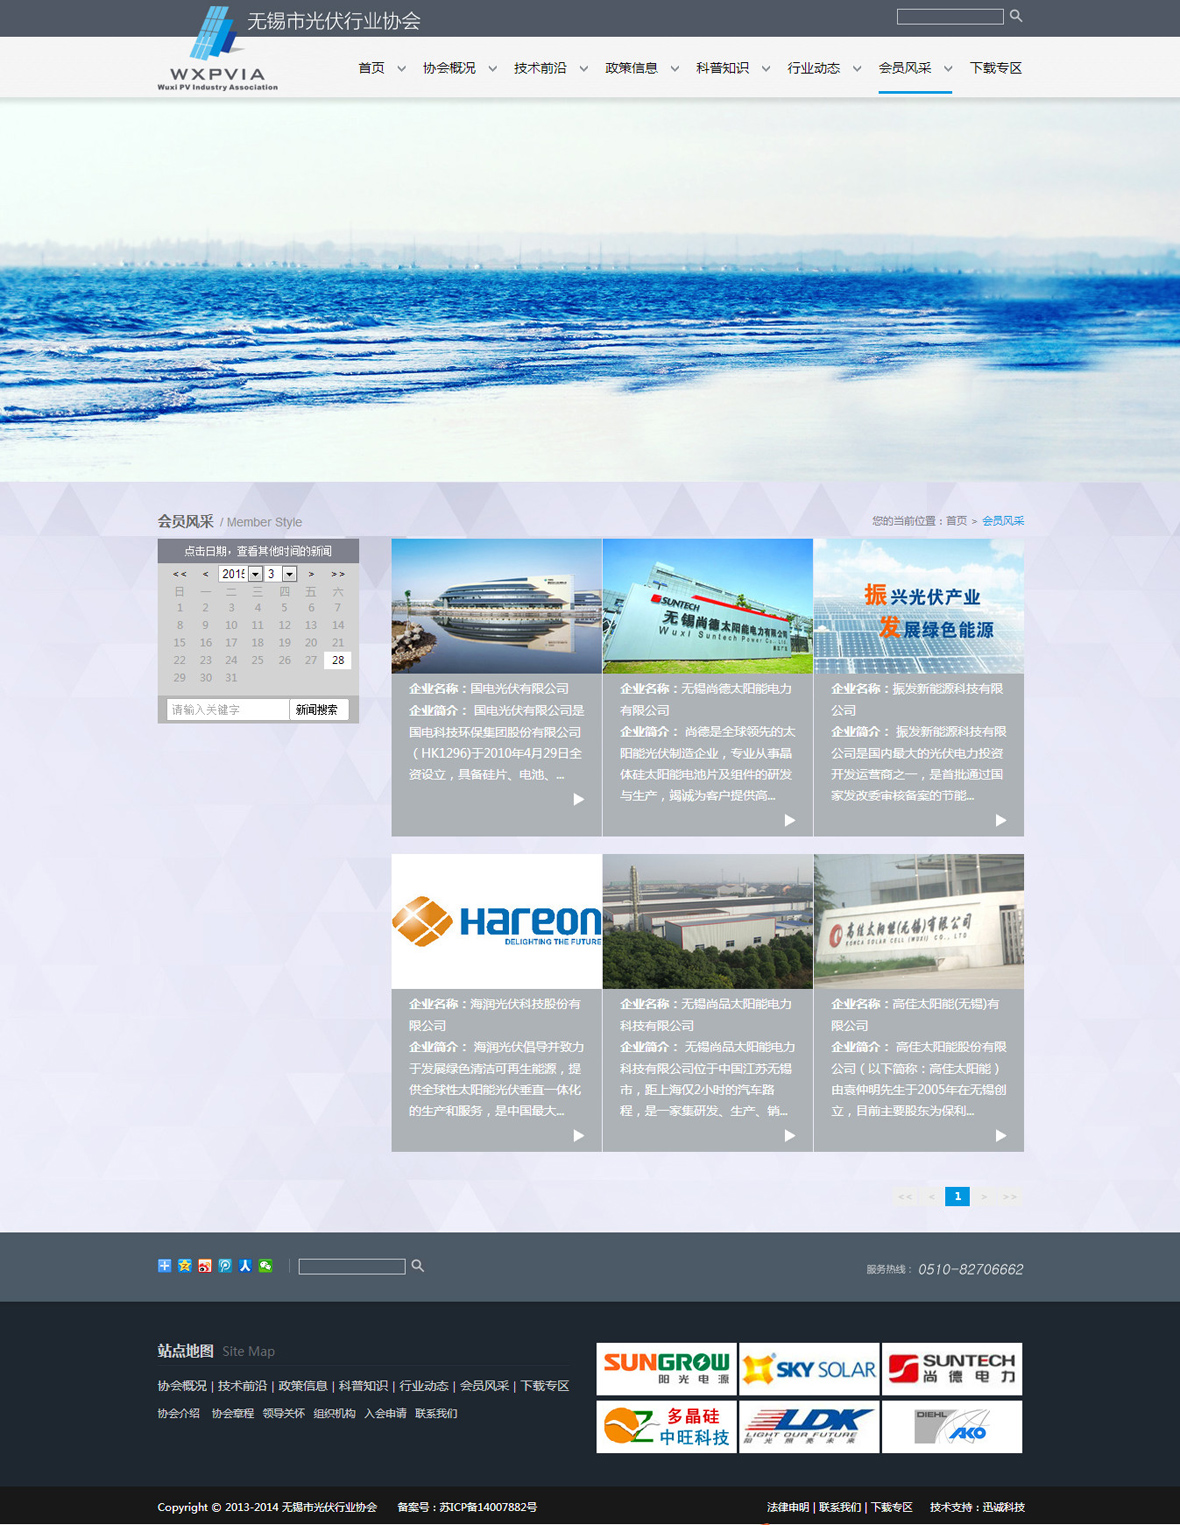Screen dimensions: 1180x1525
Task: Open the calendar month dropdown
Action: point(289,574)
